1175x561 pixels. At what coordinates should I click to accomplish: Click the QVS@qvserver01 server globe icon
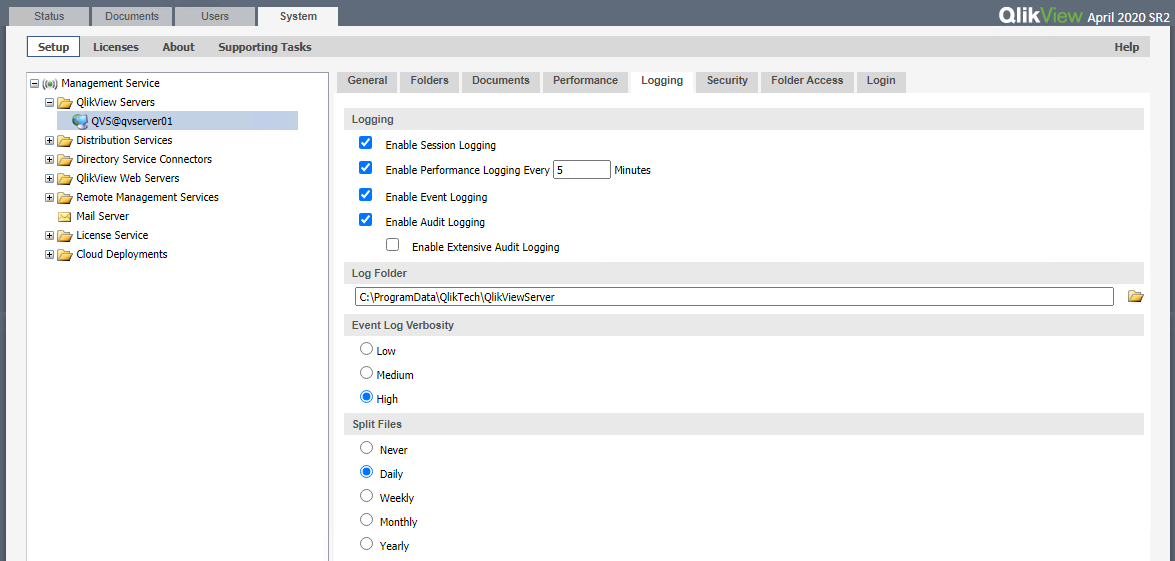tap(79, 121)
